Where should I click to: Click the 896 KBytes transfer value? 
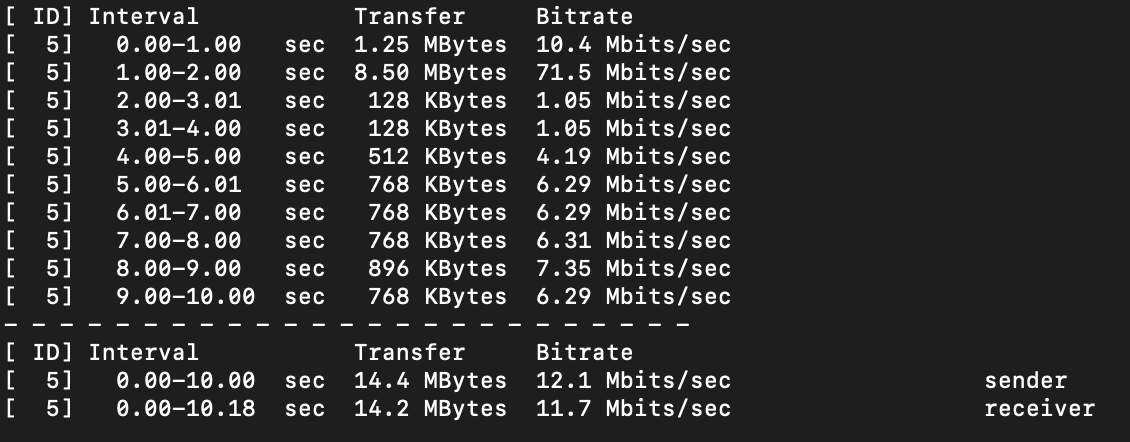437,268
